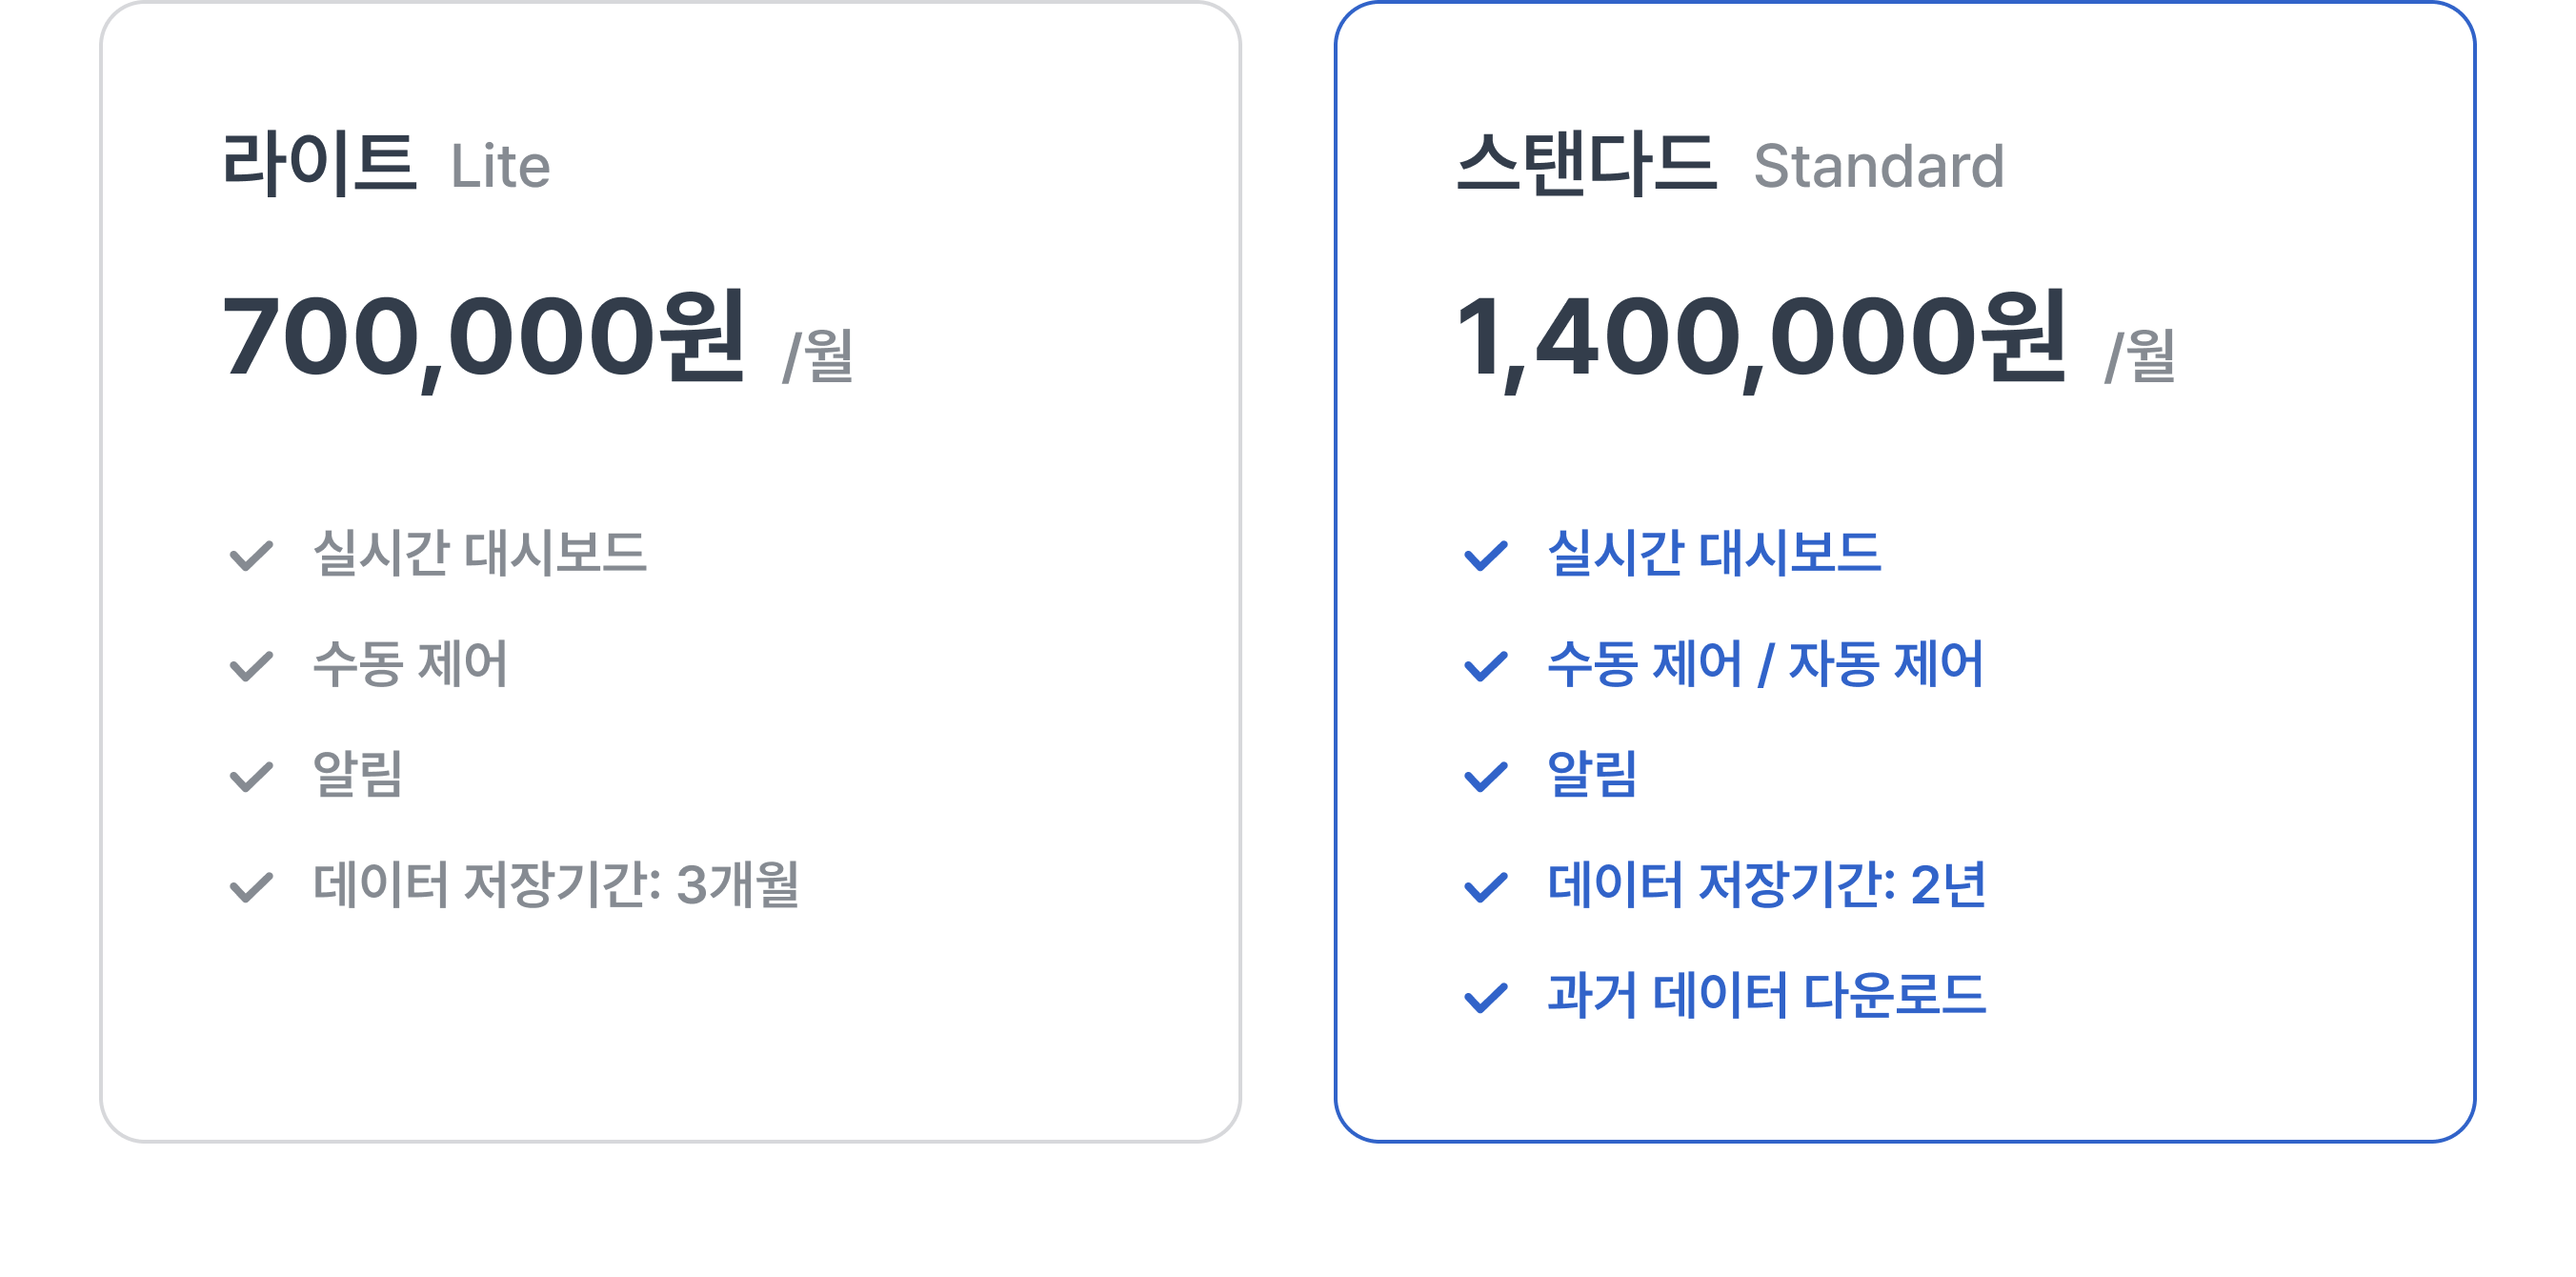Viewport: 2576px width, 1277px height.
Task: Click the gray Lite label
Action: [x=500, y=166]
